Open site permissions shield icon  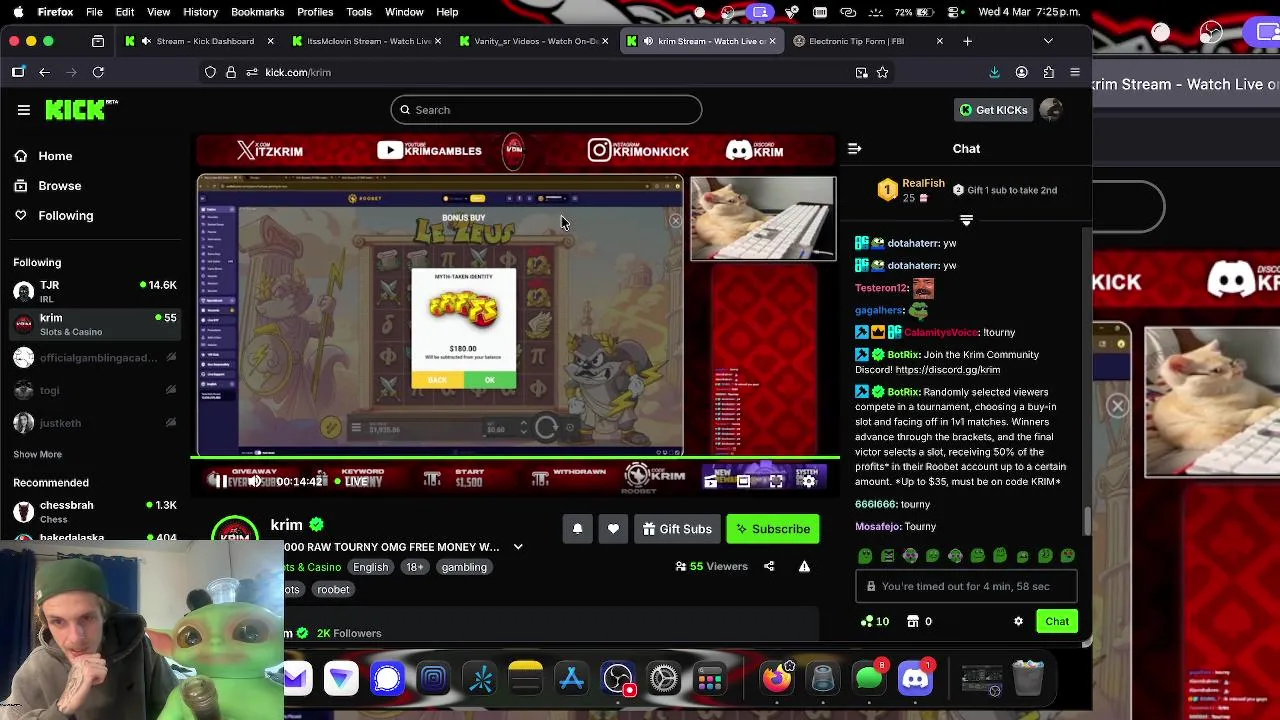click(x=210, y=72)
